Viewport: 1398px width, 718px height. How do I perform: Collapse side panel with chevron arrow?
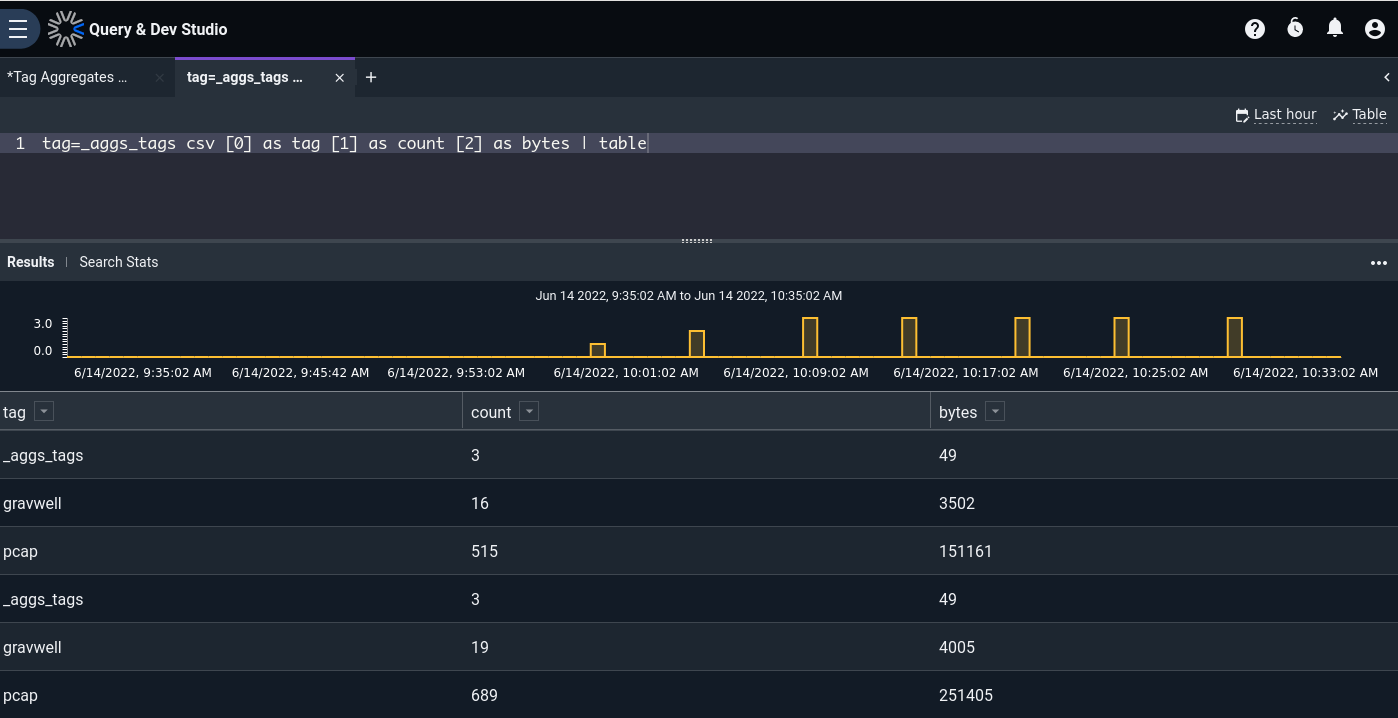pos(1387,77)
